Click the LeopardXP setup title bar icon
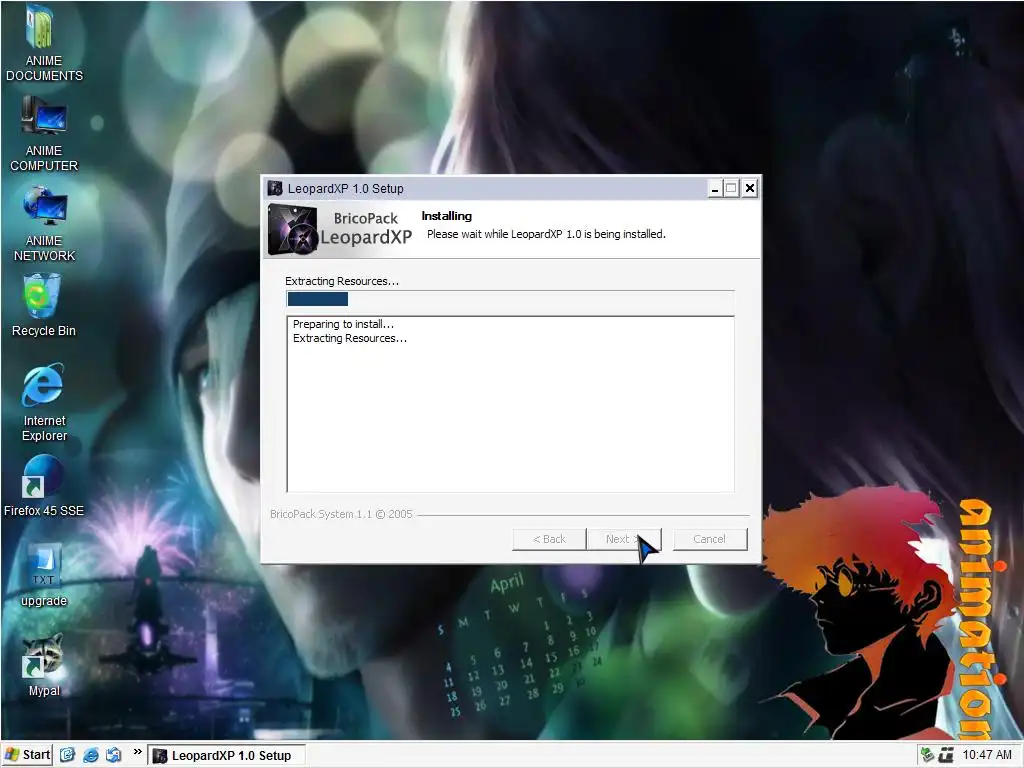The width and height of the screenshot is (1024, 768). (x=275, y=189)
